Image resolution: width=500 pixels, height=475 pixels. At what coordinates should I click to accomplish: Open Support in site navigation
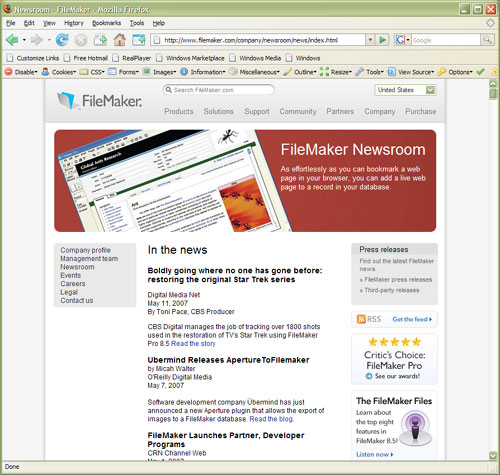[257, 111]
